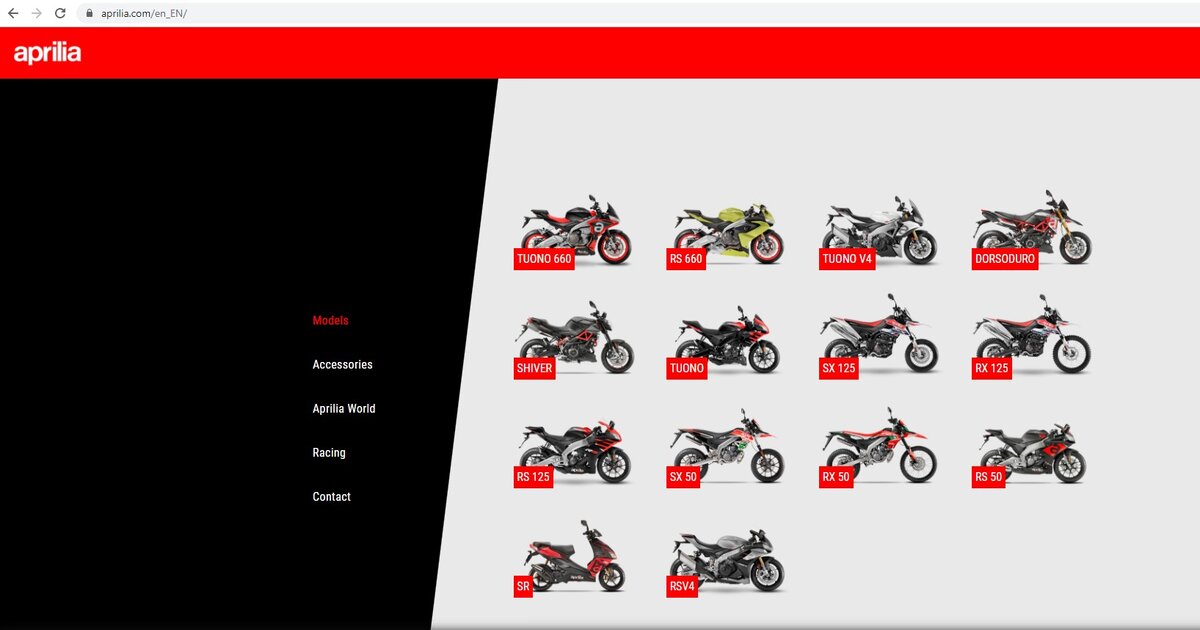Select the SX 50 label
Viewport: 1200px width, 630px height.
click(x=683, y=477)
